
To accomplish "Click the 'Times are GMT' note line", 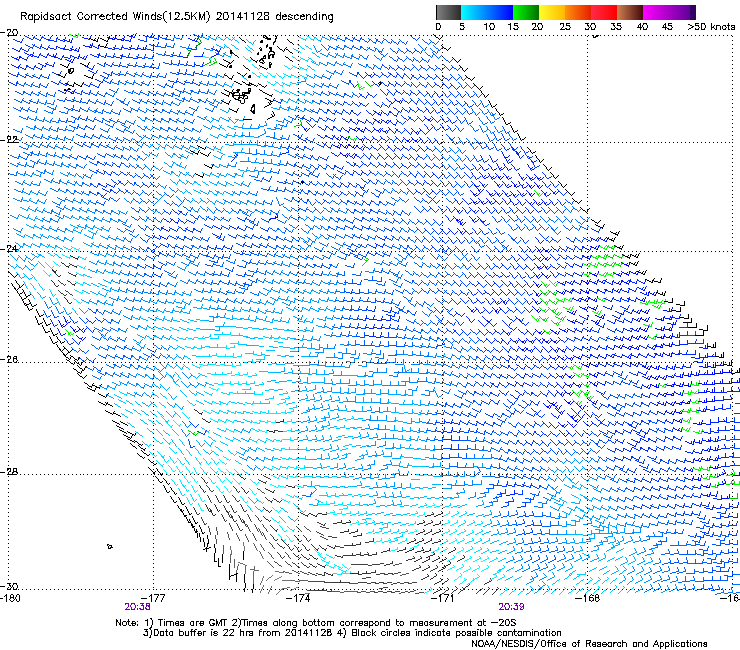I will pos(315,623).
